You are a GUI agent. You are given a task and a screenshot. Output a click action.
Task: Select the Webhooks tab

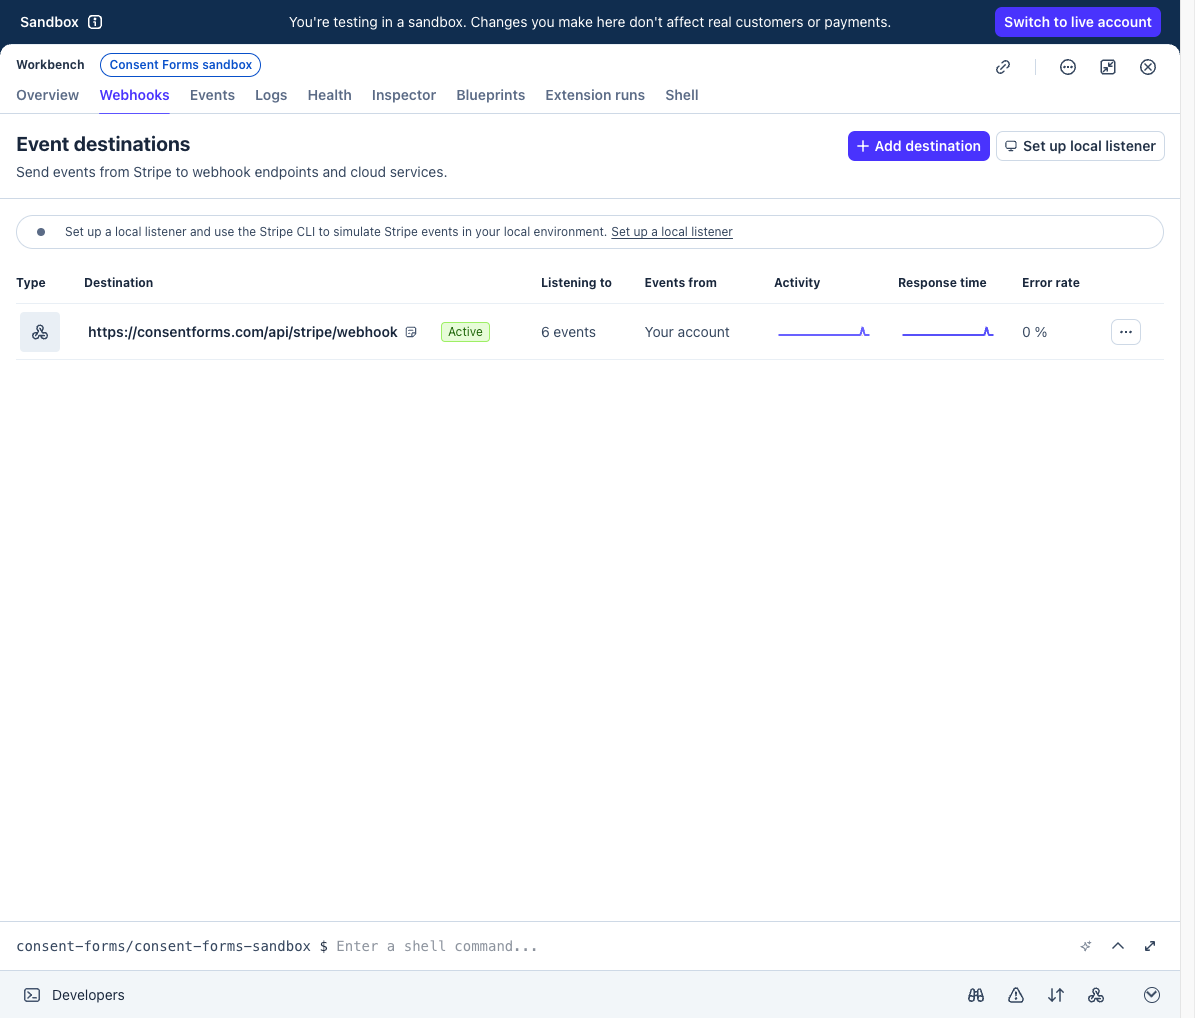click(134, 95)
